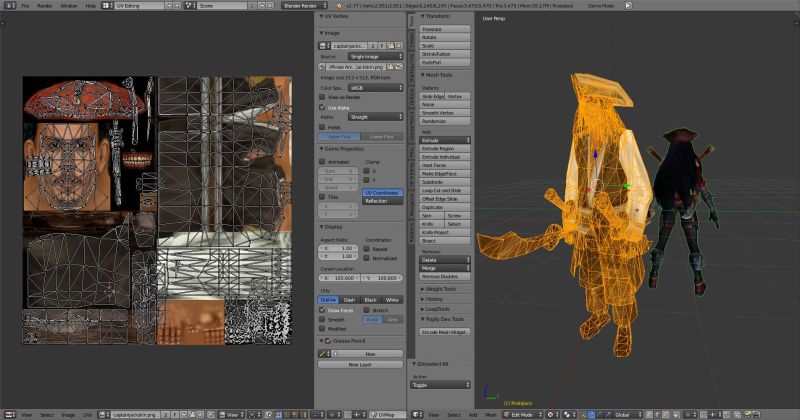Viewport: 800px width, 420px height.
Task: Add a new screen layout with the plus next to UV Editing
Action: click(x=169, y=6)
